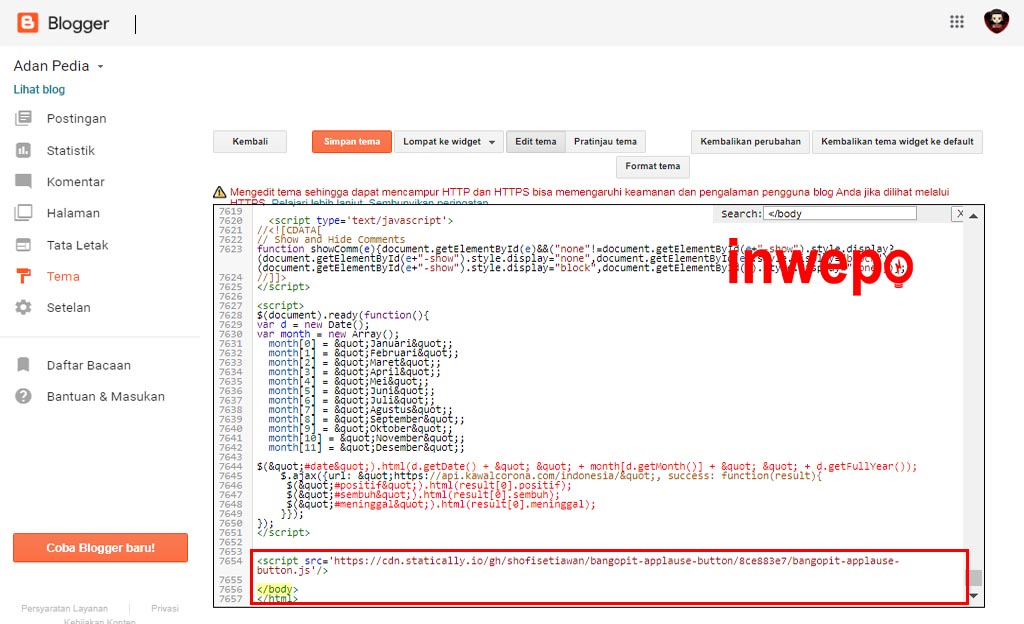This screenshot has width=1024, height=624.
Task: Open Bantuan & Masukan menu item
Action: coord(105,397)
